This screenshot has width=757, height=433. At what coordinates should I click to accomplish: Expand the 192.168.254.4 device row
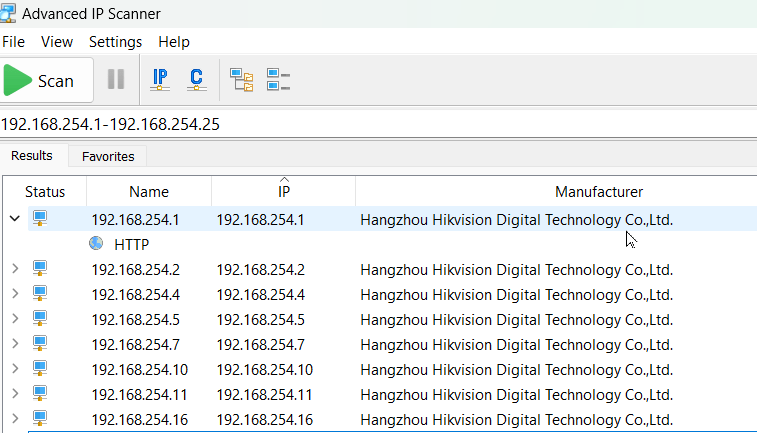pos(14,294)
